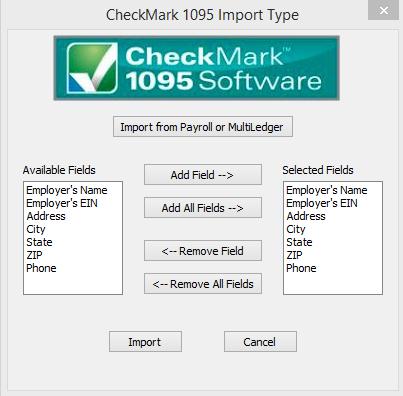403x396 pixels.
Task: Select Address in Available Fields list
Action: [x=46, y=216]
